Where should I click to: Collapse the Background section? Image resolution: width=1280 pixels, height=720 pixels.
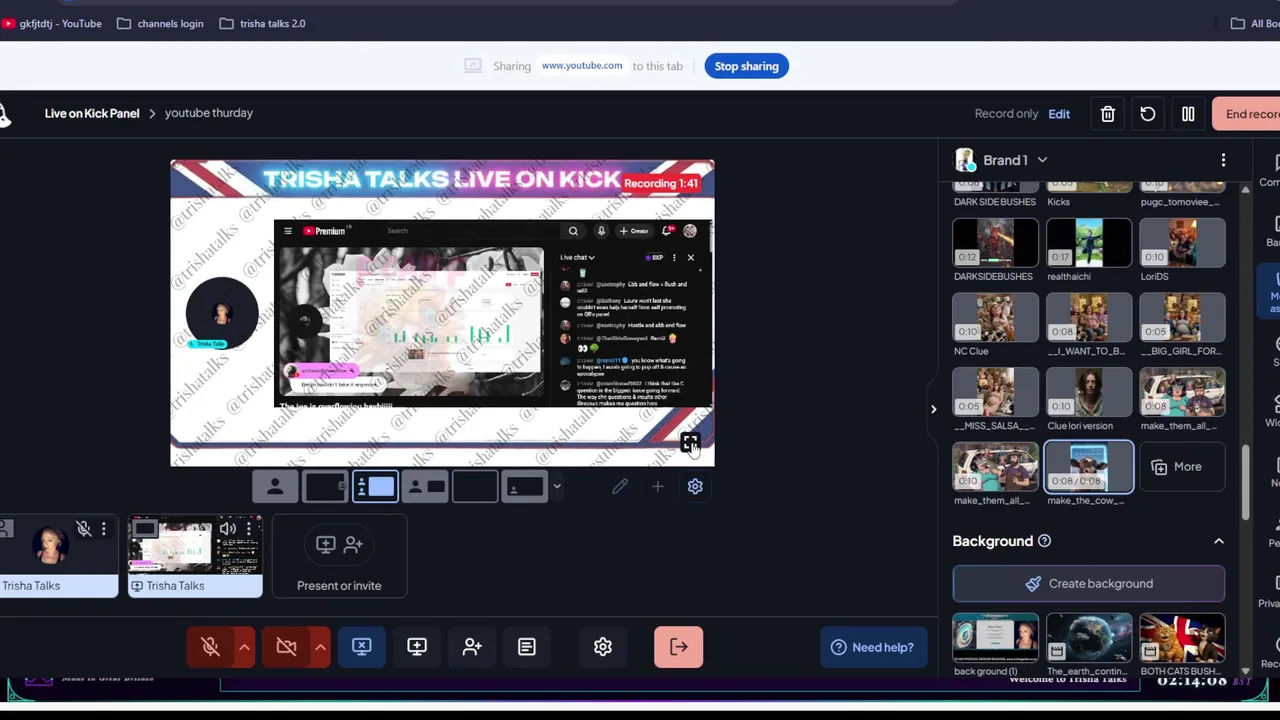click(x=1219, y=541)
